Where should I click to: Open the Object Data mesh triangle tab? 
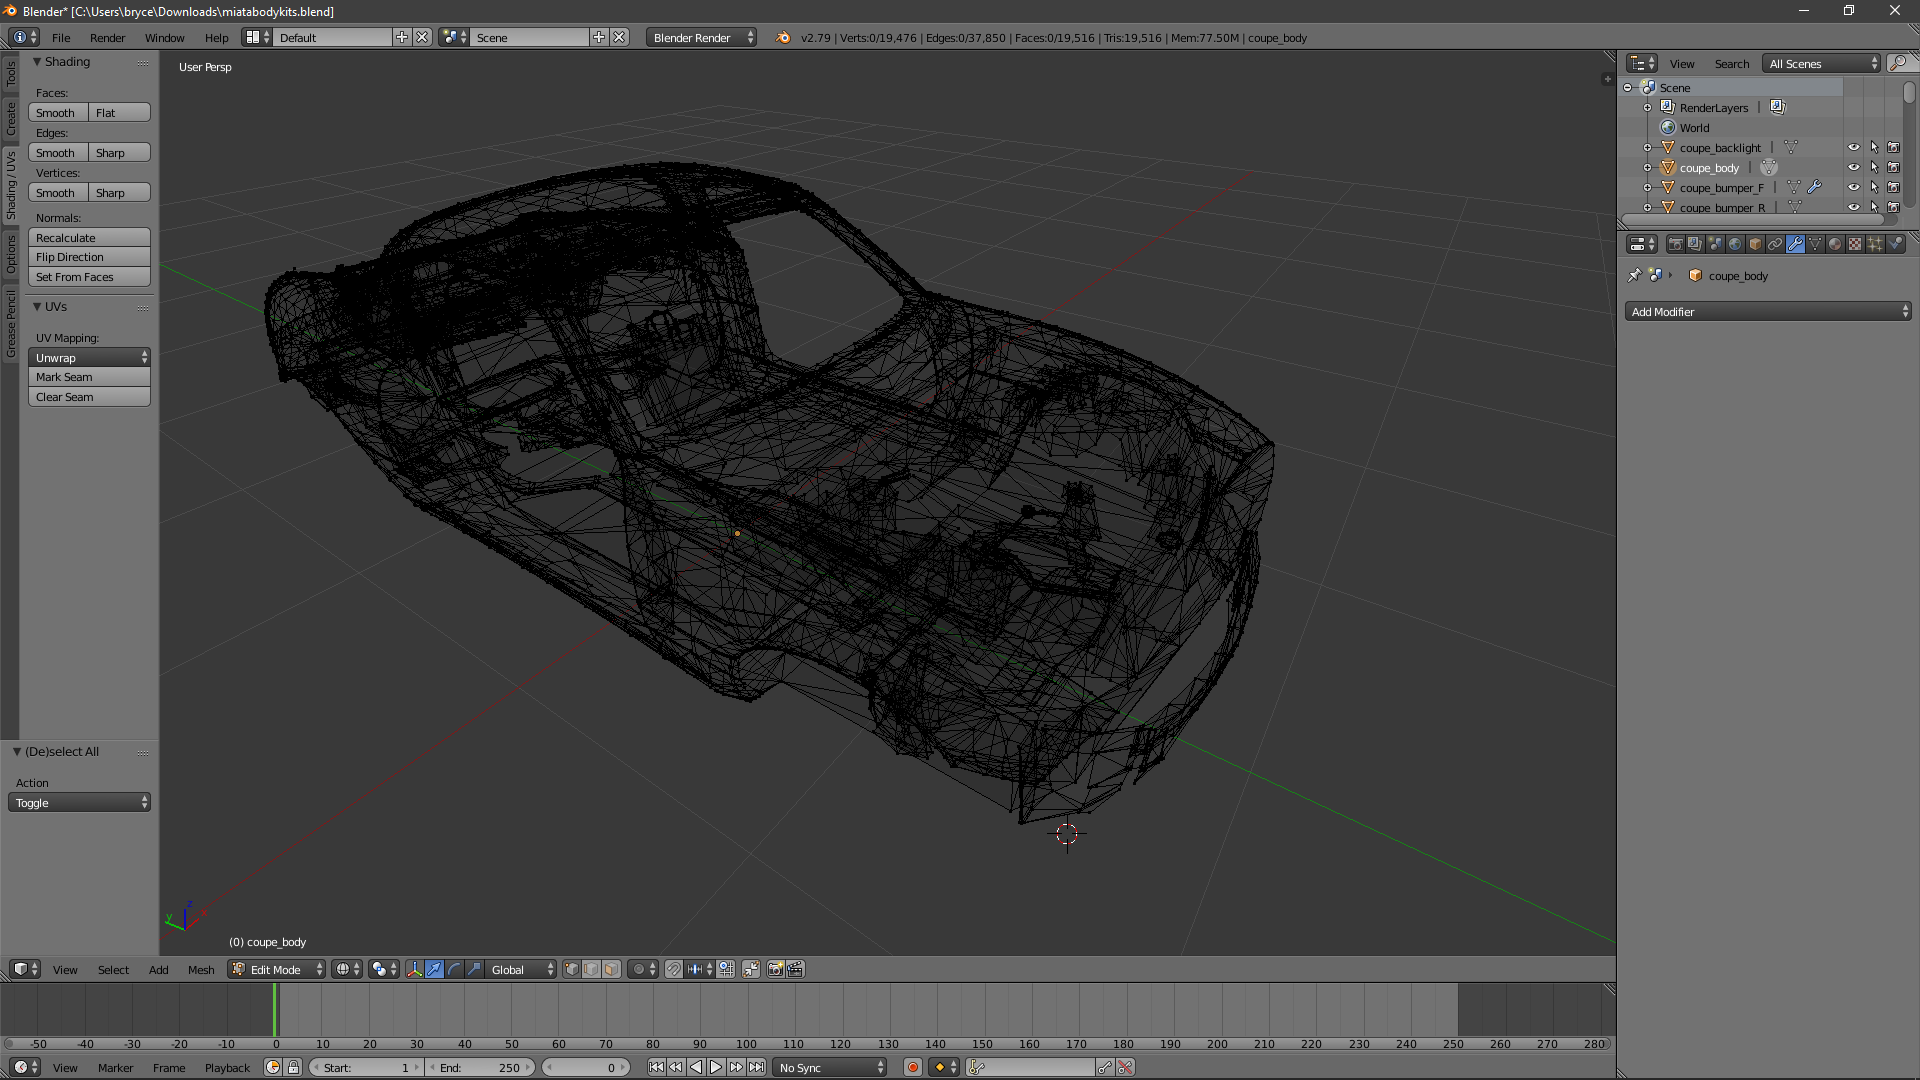pos(1815,244)
